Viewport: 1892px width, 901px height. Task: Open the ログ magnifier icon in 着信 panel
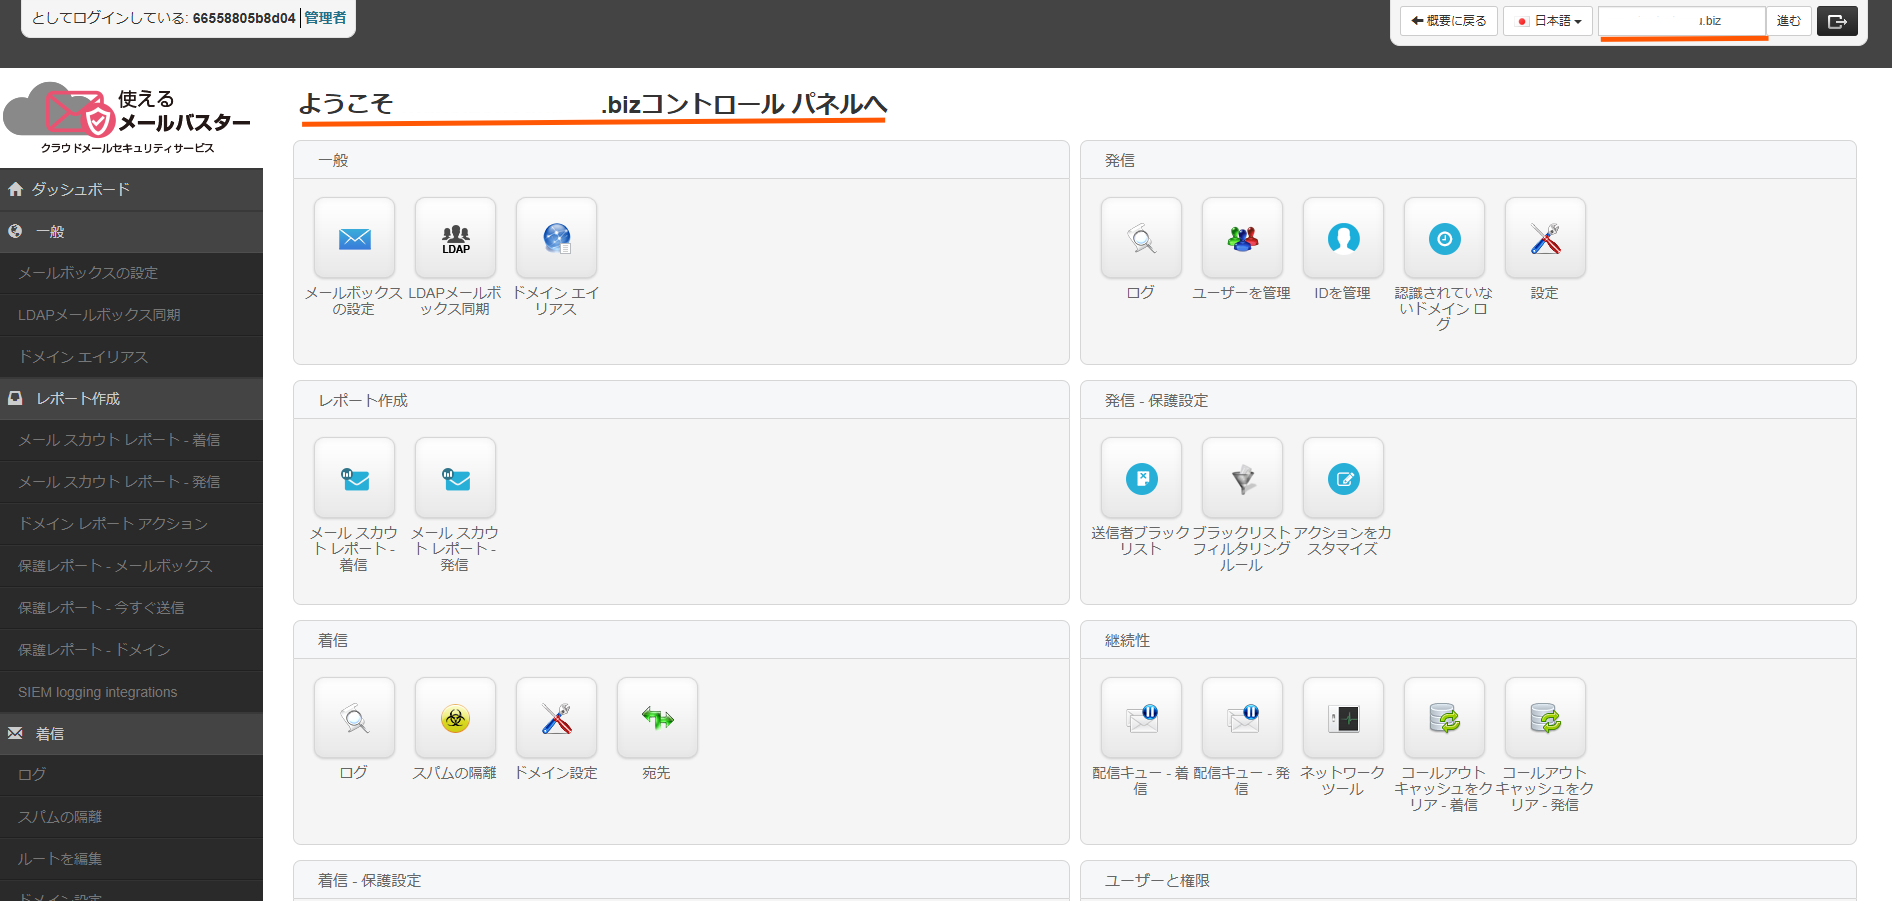coord(354,718)
